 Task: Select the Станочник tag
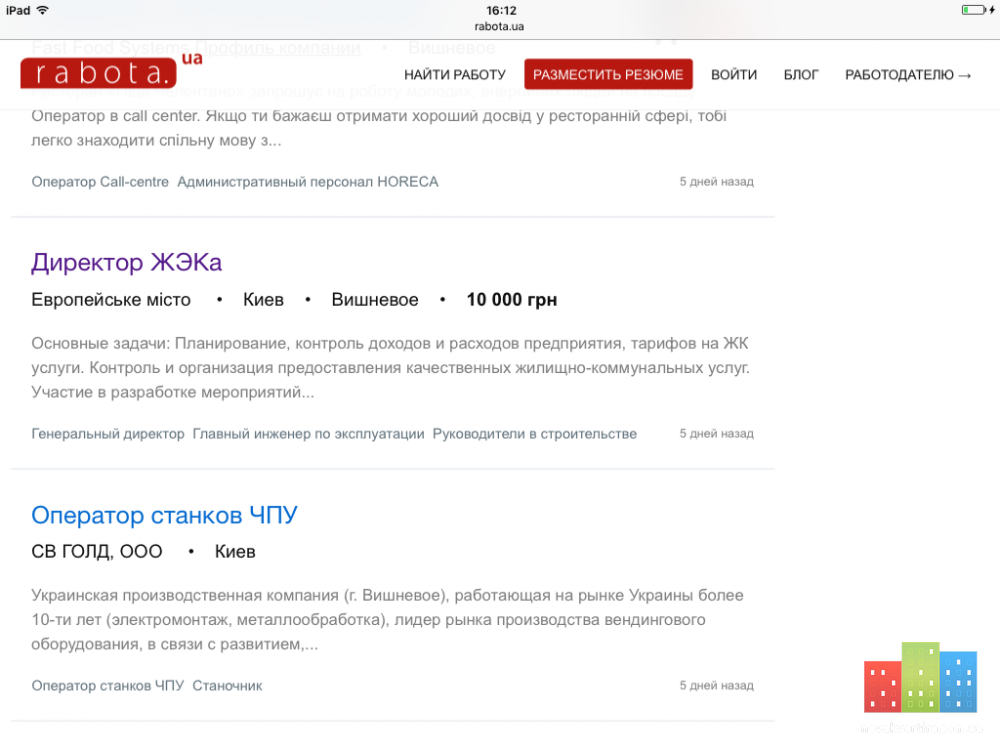[228, 686]
